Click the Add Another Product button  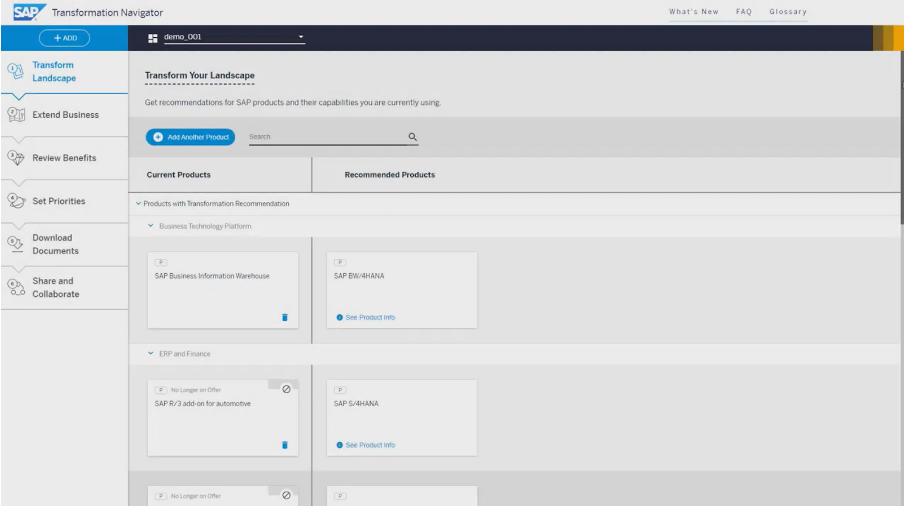[x=190, y=137]
